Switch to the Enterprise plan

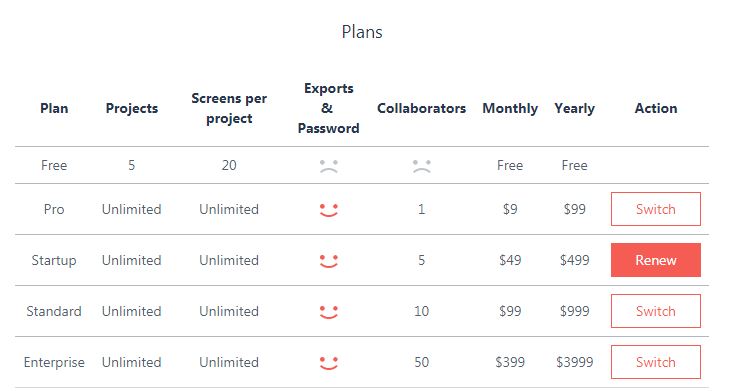coord(656,362)
